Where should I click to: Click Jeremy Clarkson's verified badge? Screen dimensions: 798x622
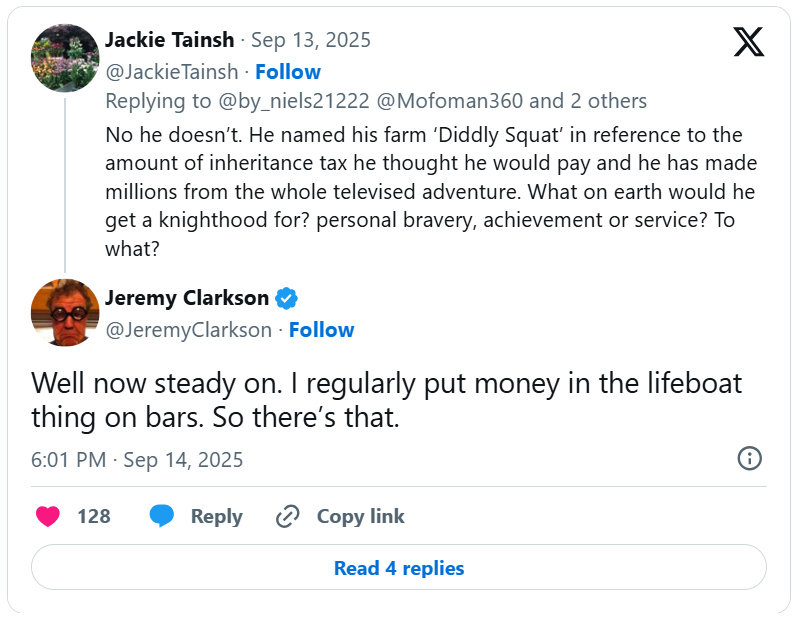coord(287,298)
